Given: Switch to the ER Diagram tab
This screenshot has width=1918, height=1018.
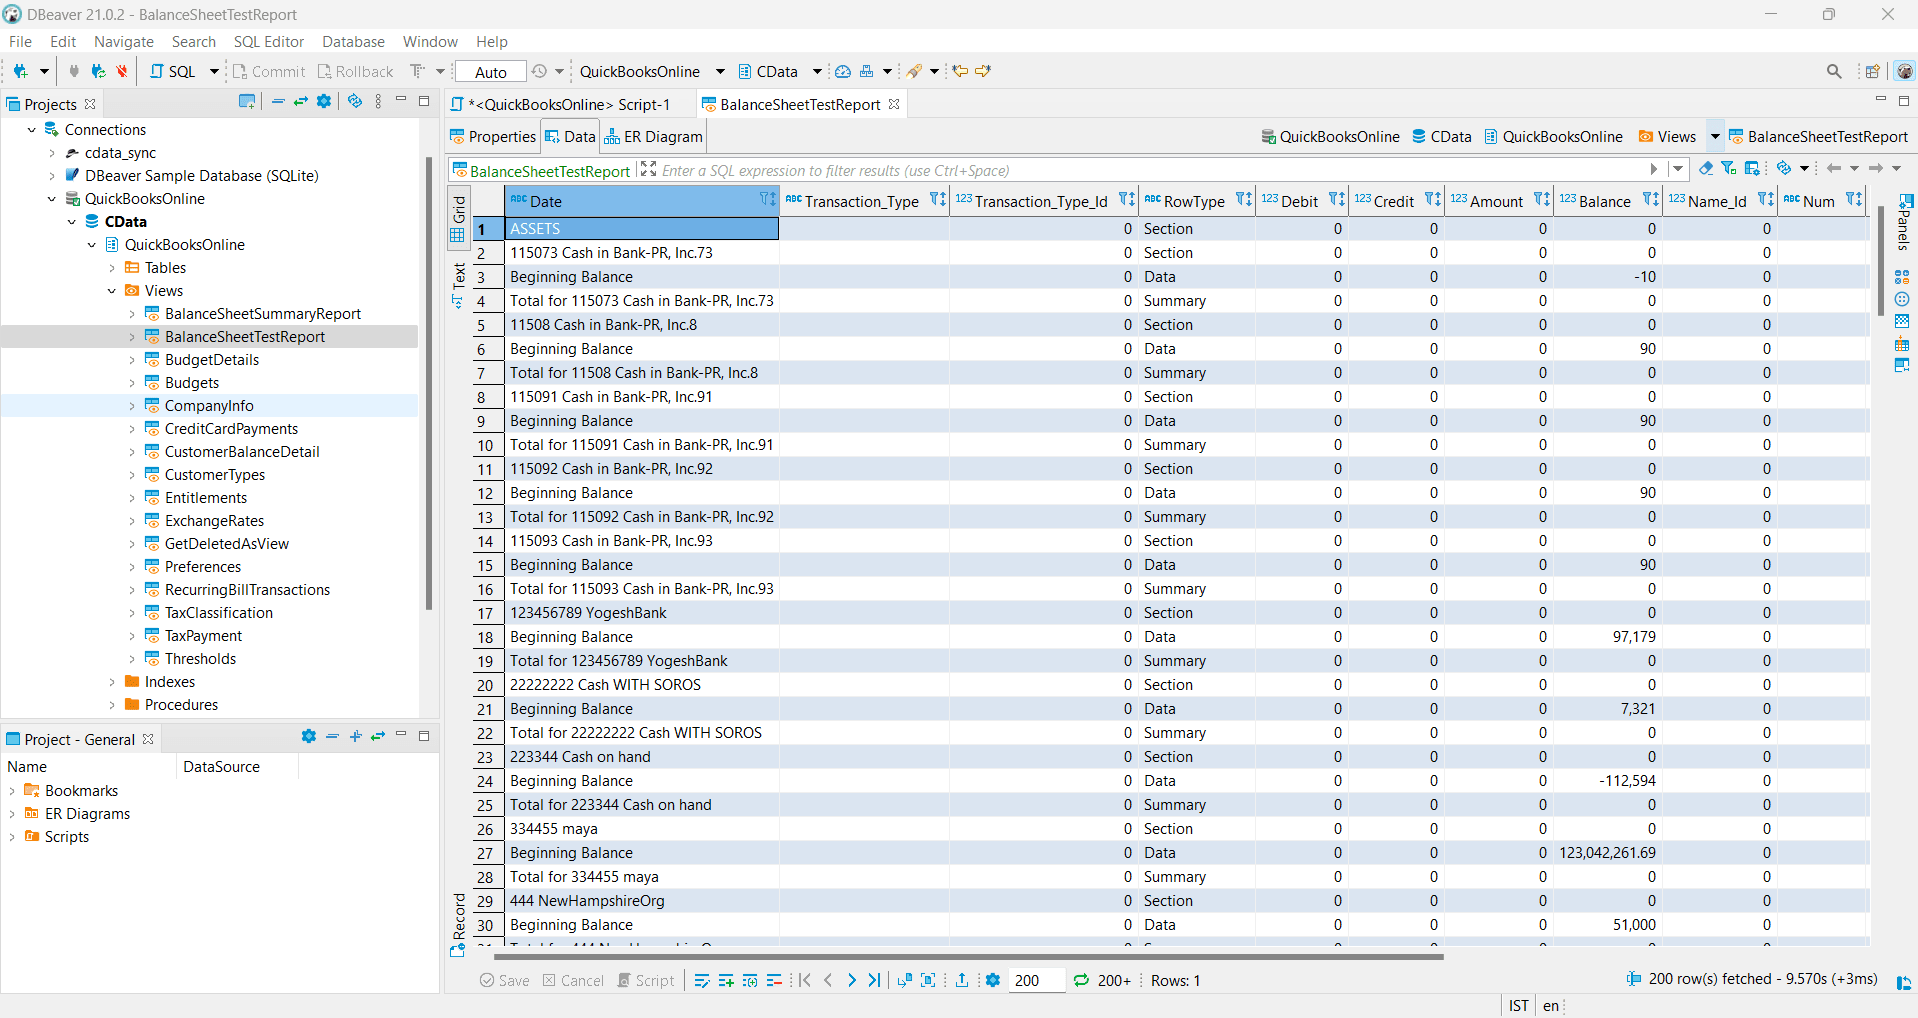Looking at the screenshot, I should (x=654, y=137).
